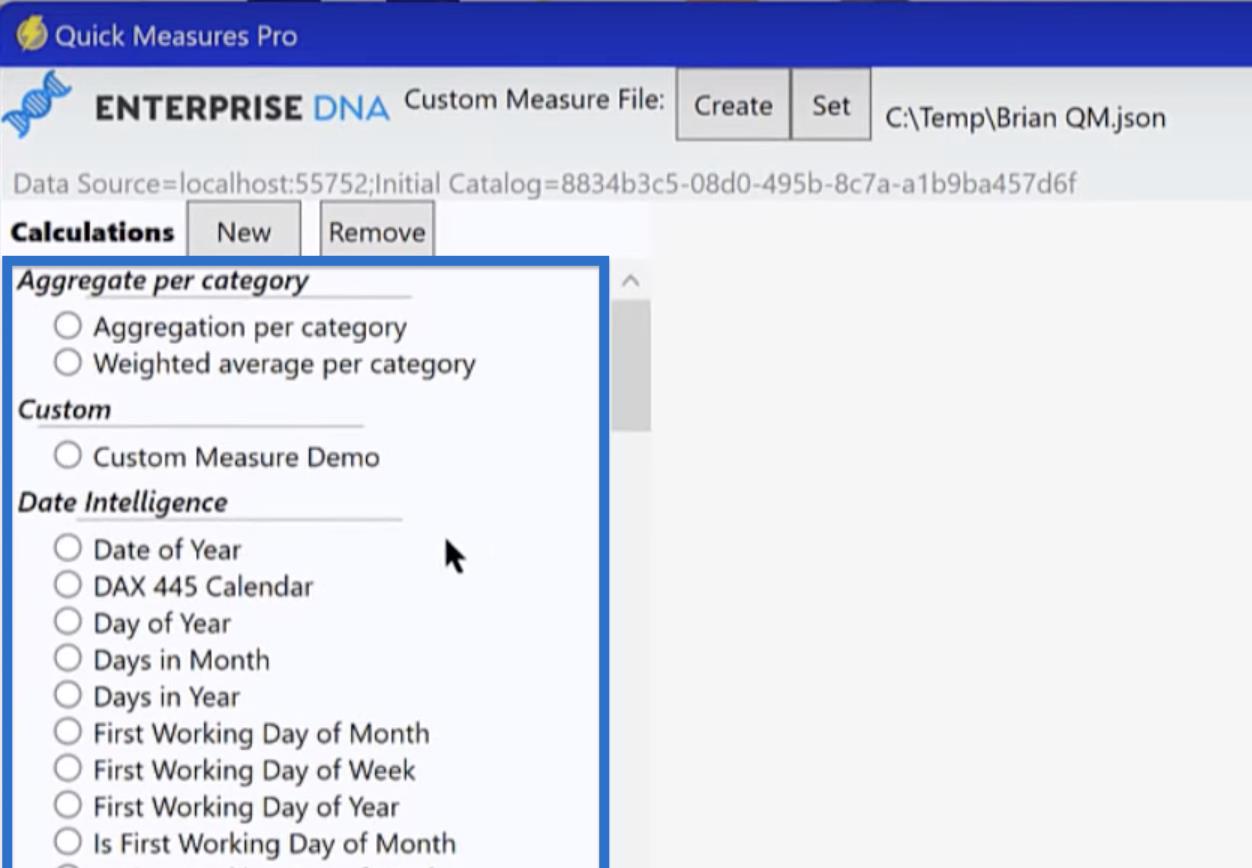Click the Date Intelligence group heading
The image size is (1252, 868).
(x=123, y=502)
